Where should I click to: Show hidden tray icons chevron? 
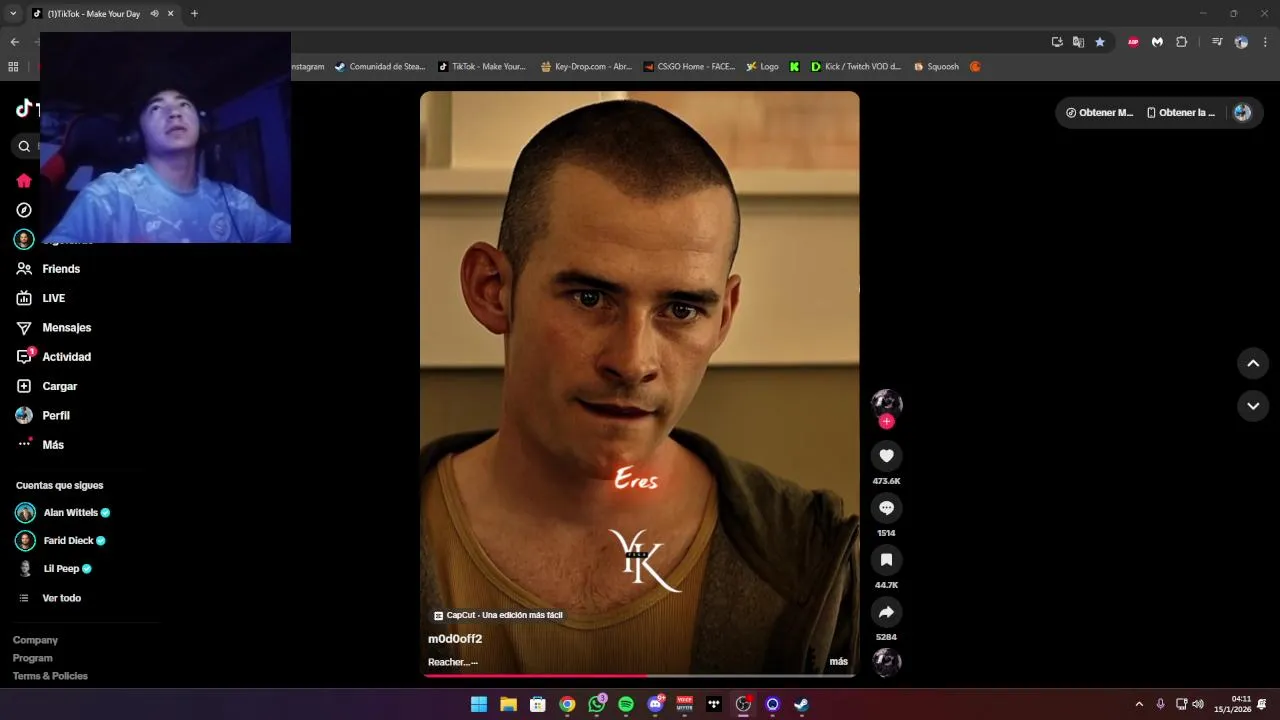click(x=1139, y=704)
